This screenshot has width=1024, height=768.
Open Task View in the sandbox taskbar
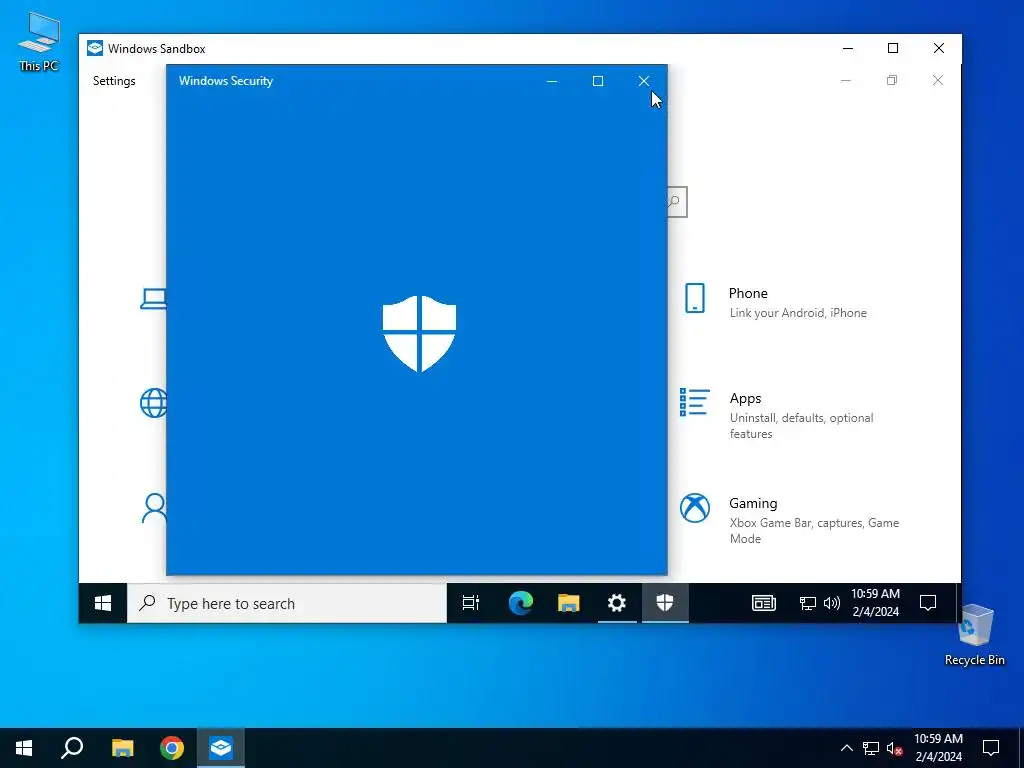(471, 603)
